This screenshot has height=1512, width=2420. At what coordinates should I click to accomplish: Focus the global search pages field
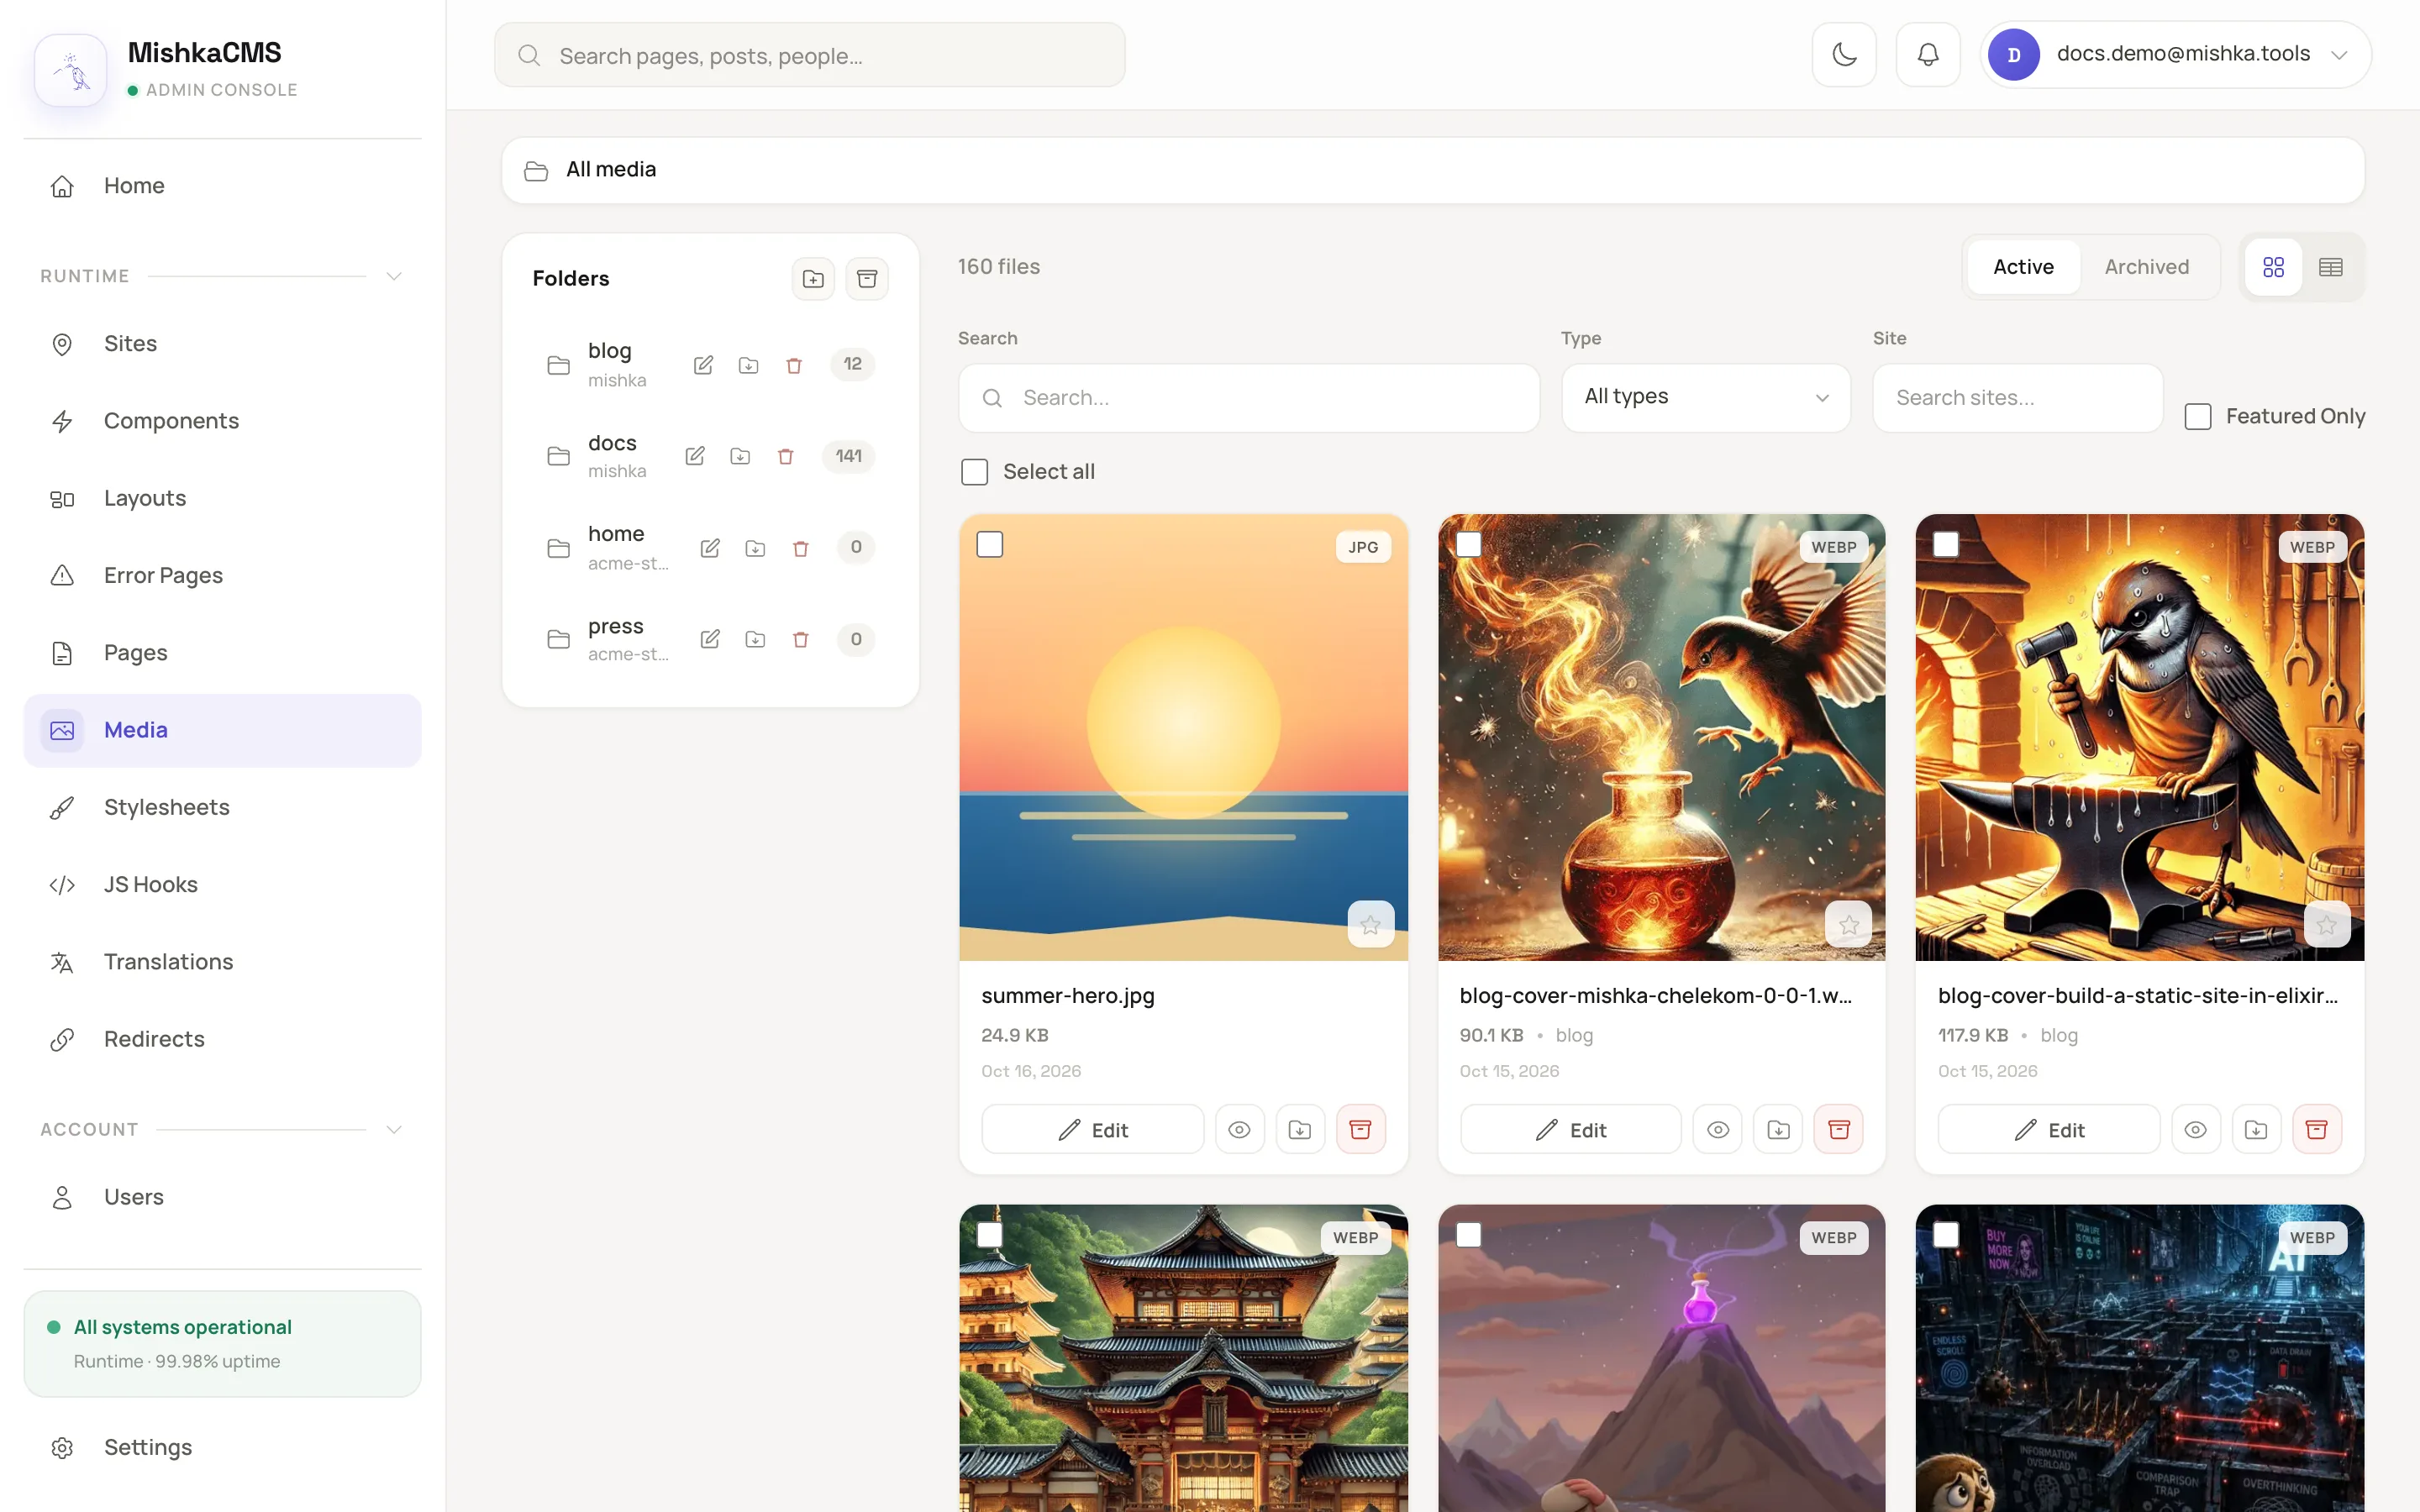(x=809, y=55)
